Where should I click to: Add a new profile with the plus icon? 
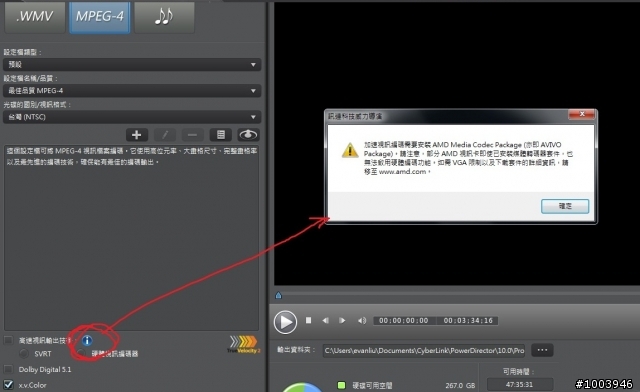tap(137, 135)
